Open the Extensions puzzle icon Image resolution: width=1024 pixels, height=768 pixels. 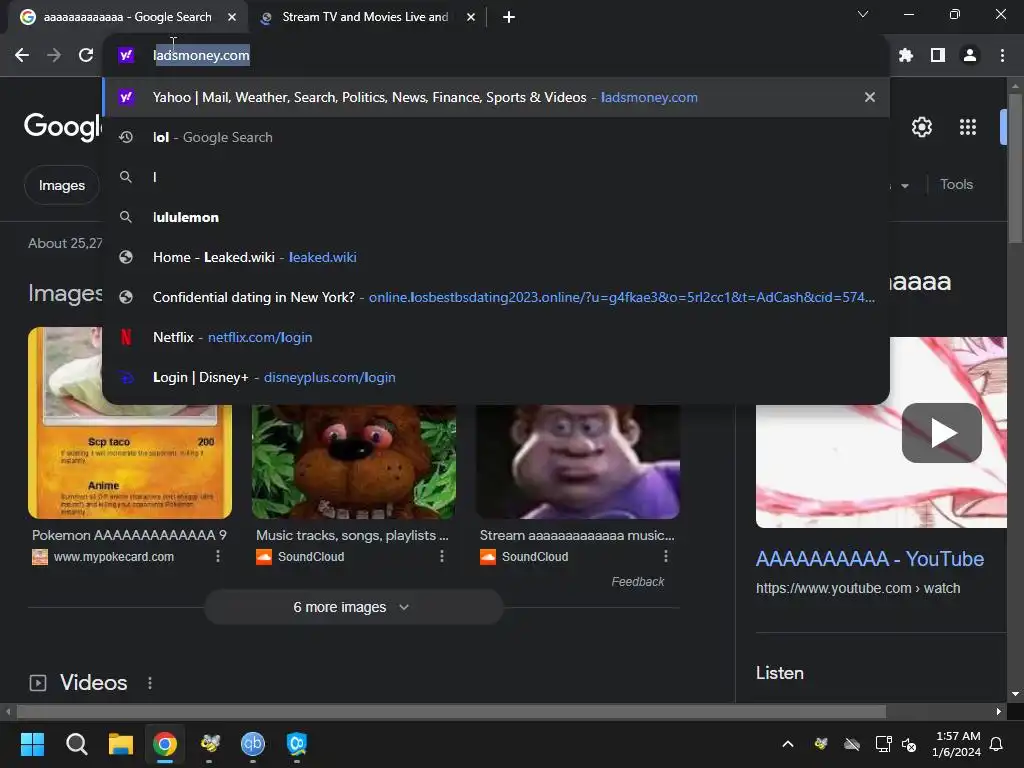tap(905, 56)
